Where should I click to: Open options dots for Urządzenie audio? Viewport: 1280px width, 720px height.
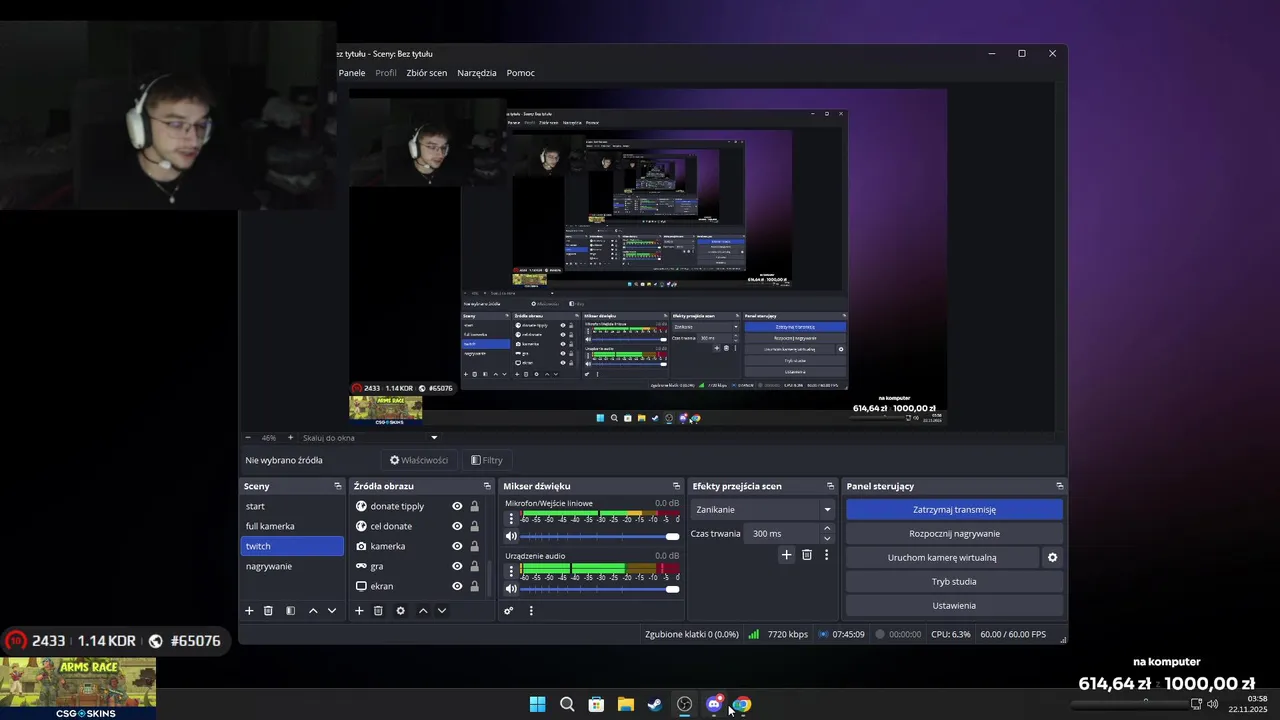pyautogui.click(x=511, y=571)
